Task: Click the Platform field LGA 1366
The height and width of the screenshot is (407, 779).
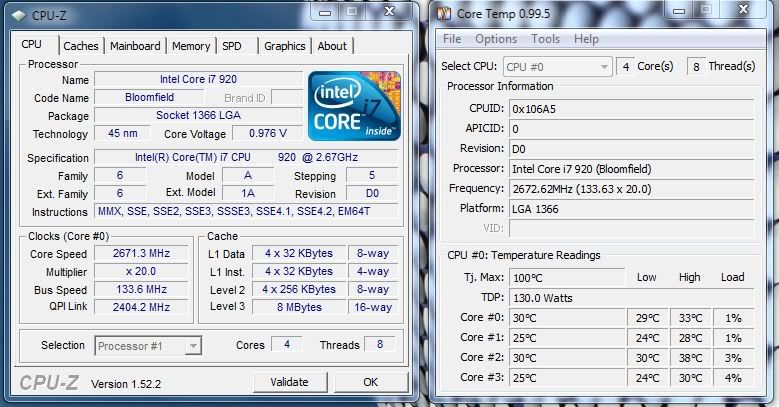Action: 631,209
